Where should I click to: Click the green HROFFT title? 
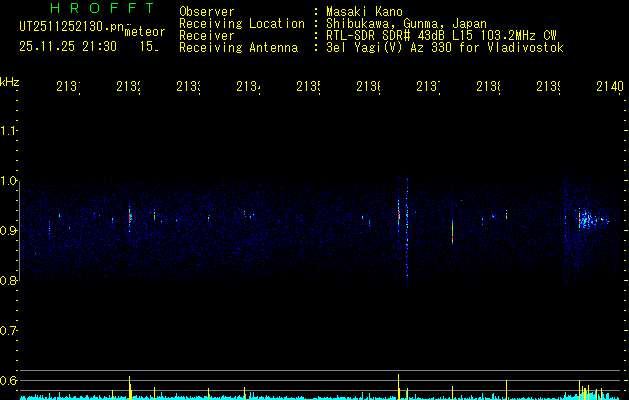[x=103, y=8]
